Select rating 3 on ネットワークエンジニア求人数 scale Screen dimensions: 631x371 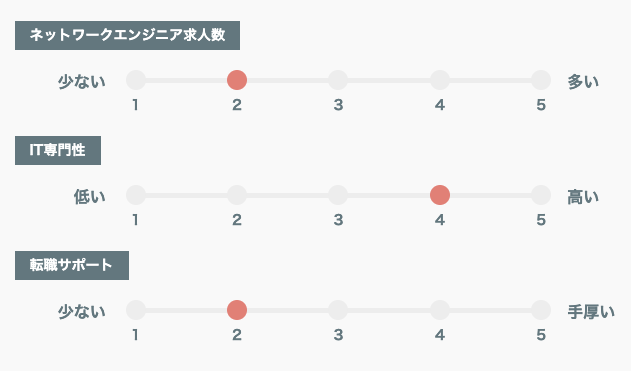pyautogui.click(x=338, y=80)
